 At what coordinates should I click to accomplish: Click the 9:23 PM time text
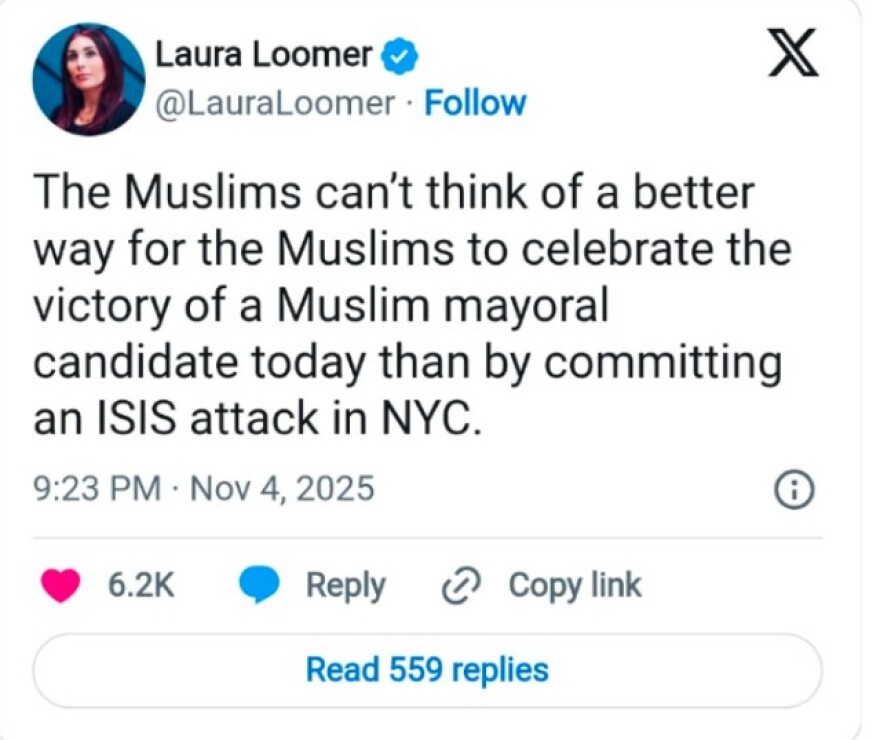(96, 489)
